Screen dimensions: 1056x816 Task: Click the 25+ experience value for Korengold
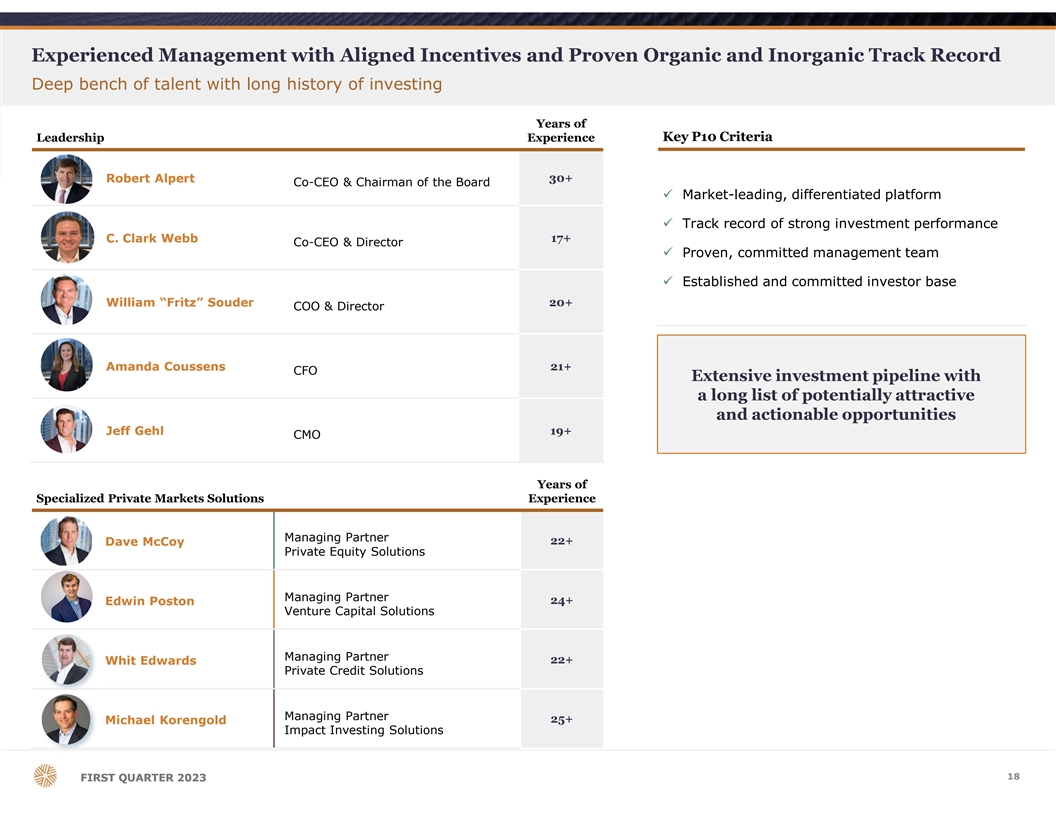(561, 720)
